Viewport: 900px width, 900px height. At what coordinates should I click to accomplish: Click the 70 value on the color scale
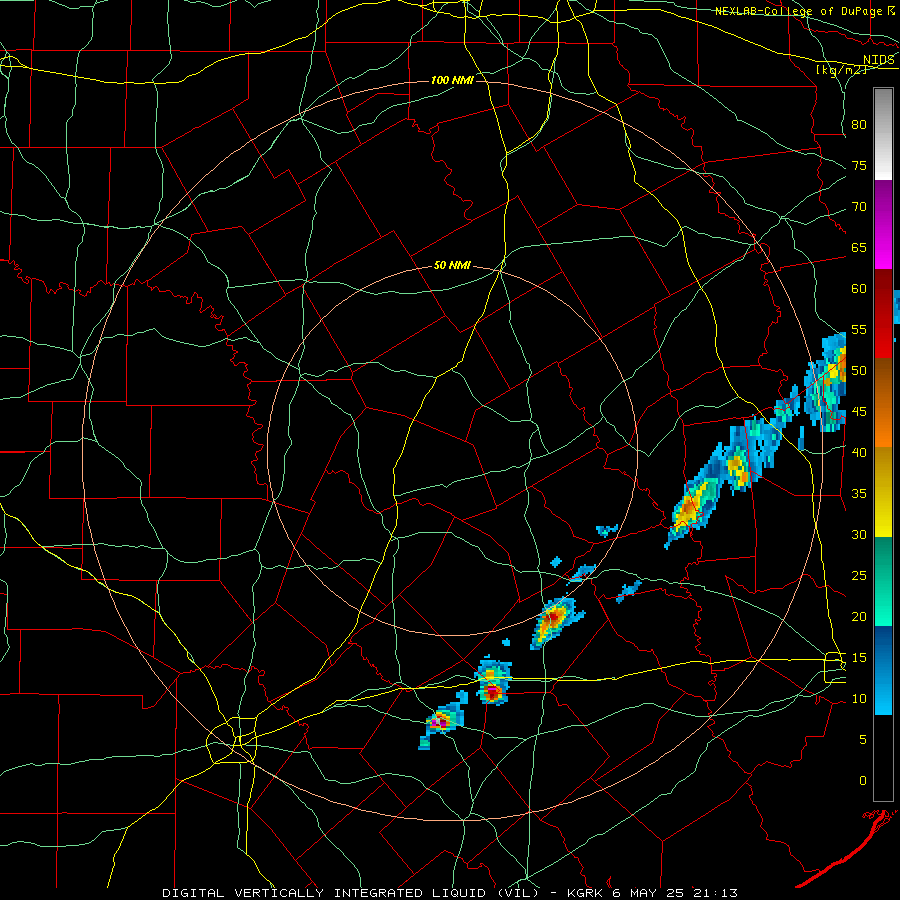(859, 207)
